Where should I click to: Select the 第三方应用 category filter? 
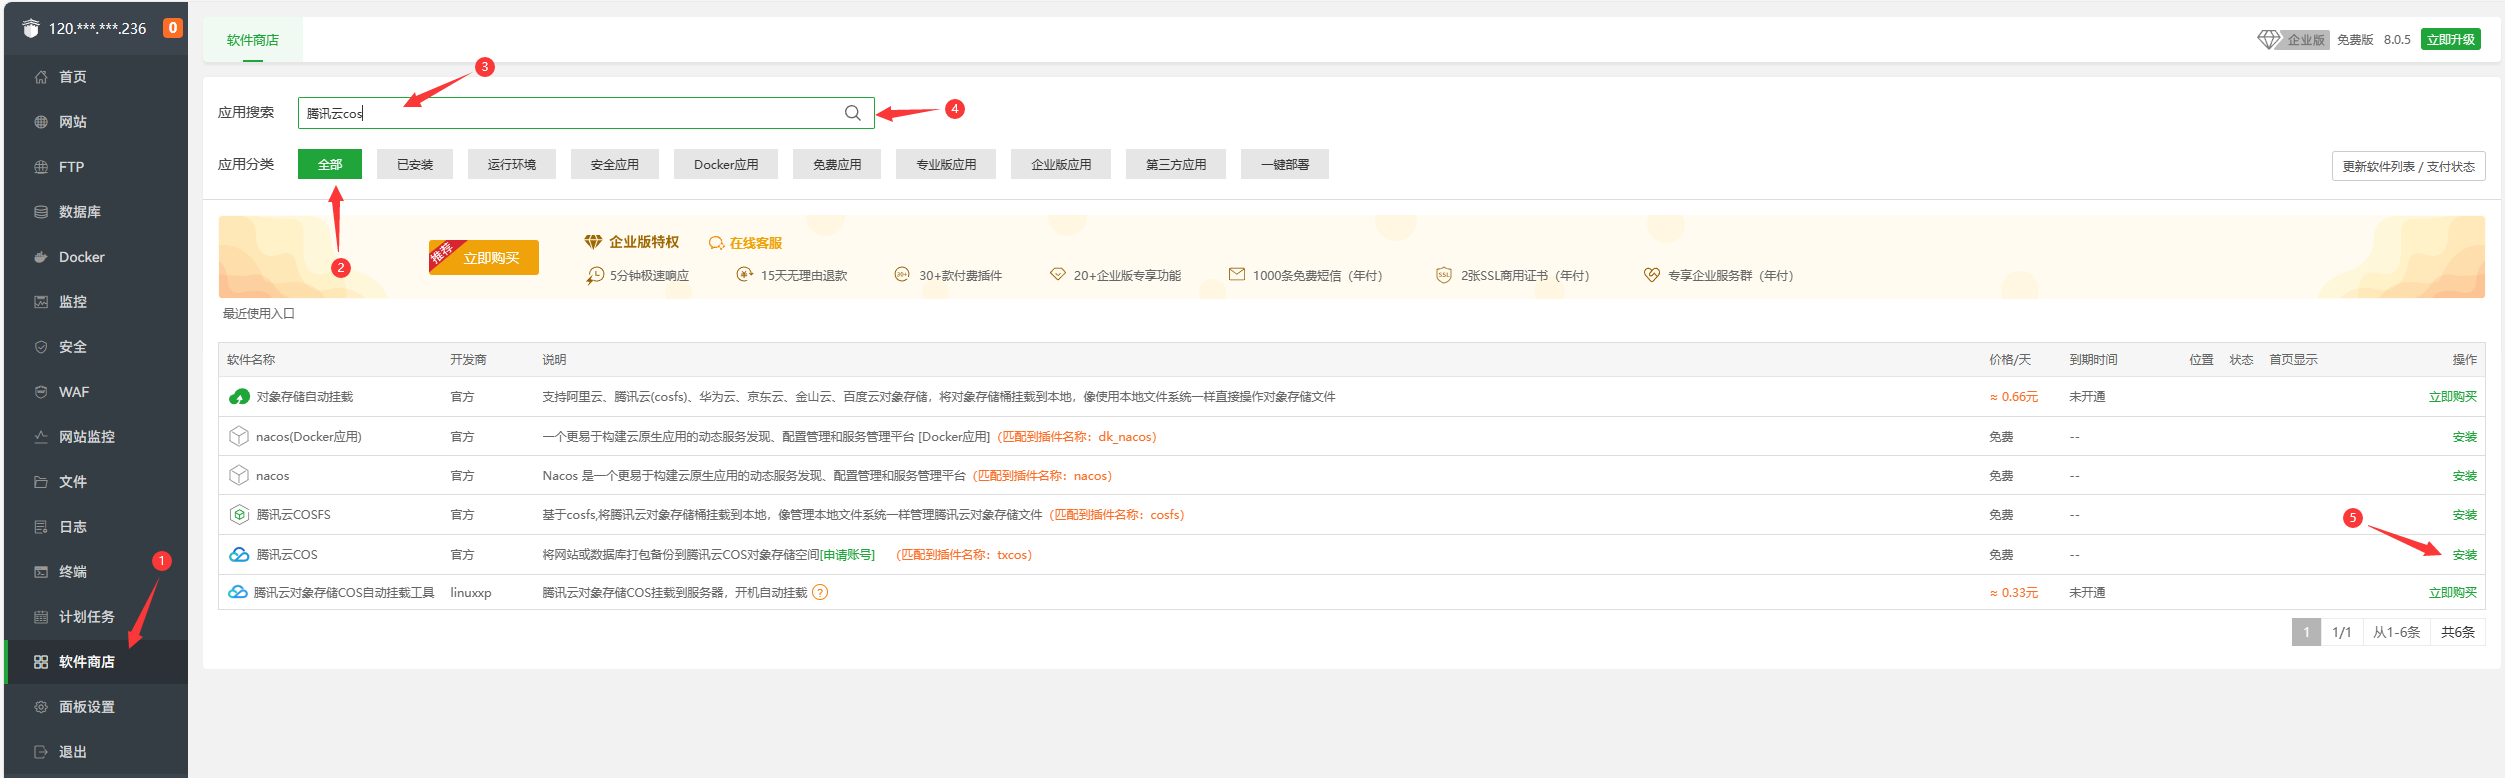[x=1176, y=164]
